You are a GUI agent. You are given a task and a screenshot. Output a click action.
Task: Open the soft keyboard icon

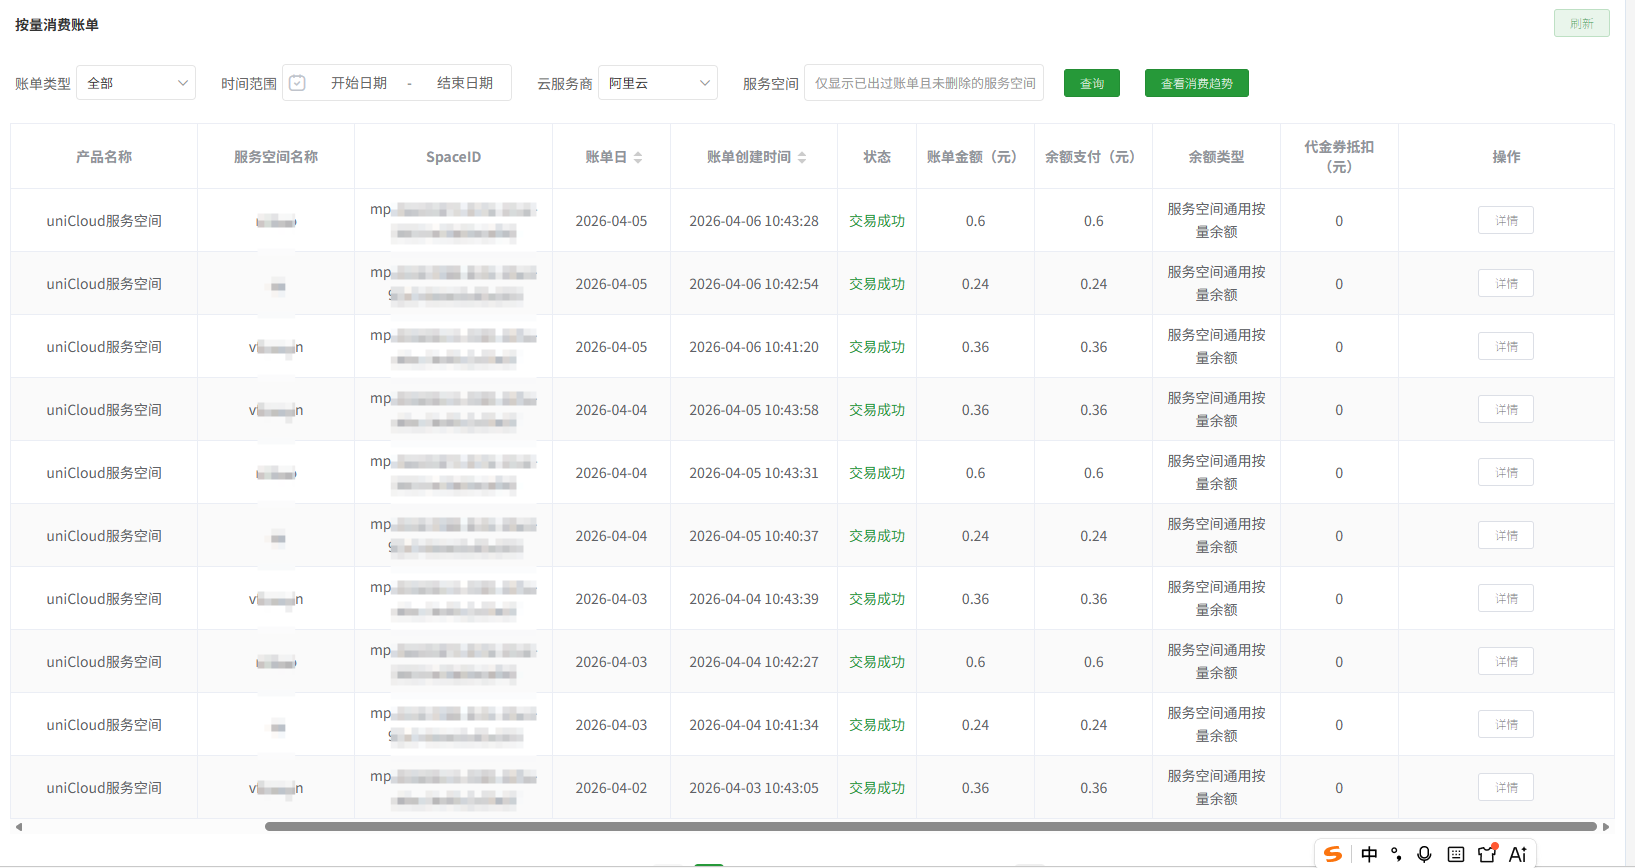[1456, 853]
